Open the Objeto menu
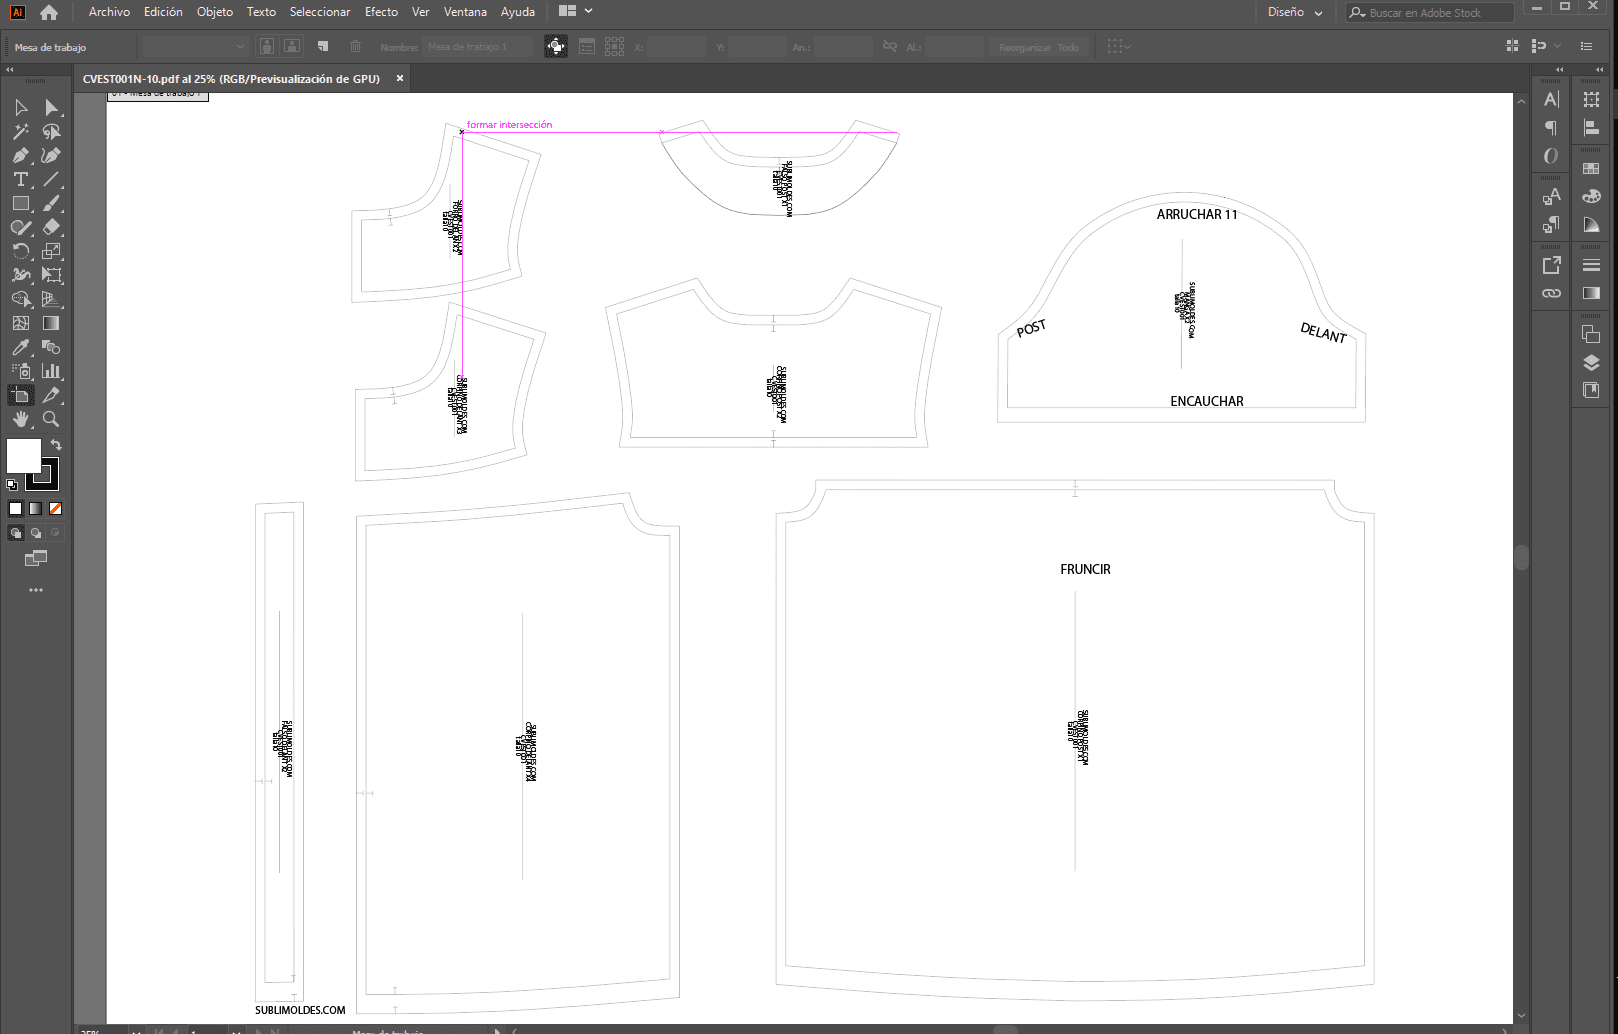 click(x=214, y=12)
